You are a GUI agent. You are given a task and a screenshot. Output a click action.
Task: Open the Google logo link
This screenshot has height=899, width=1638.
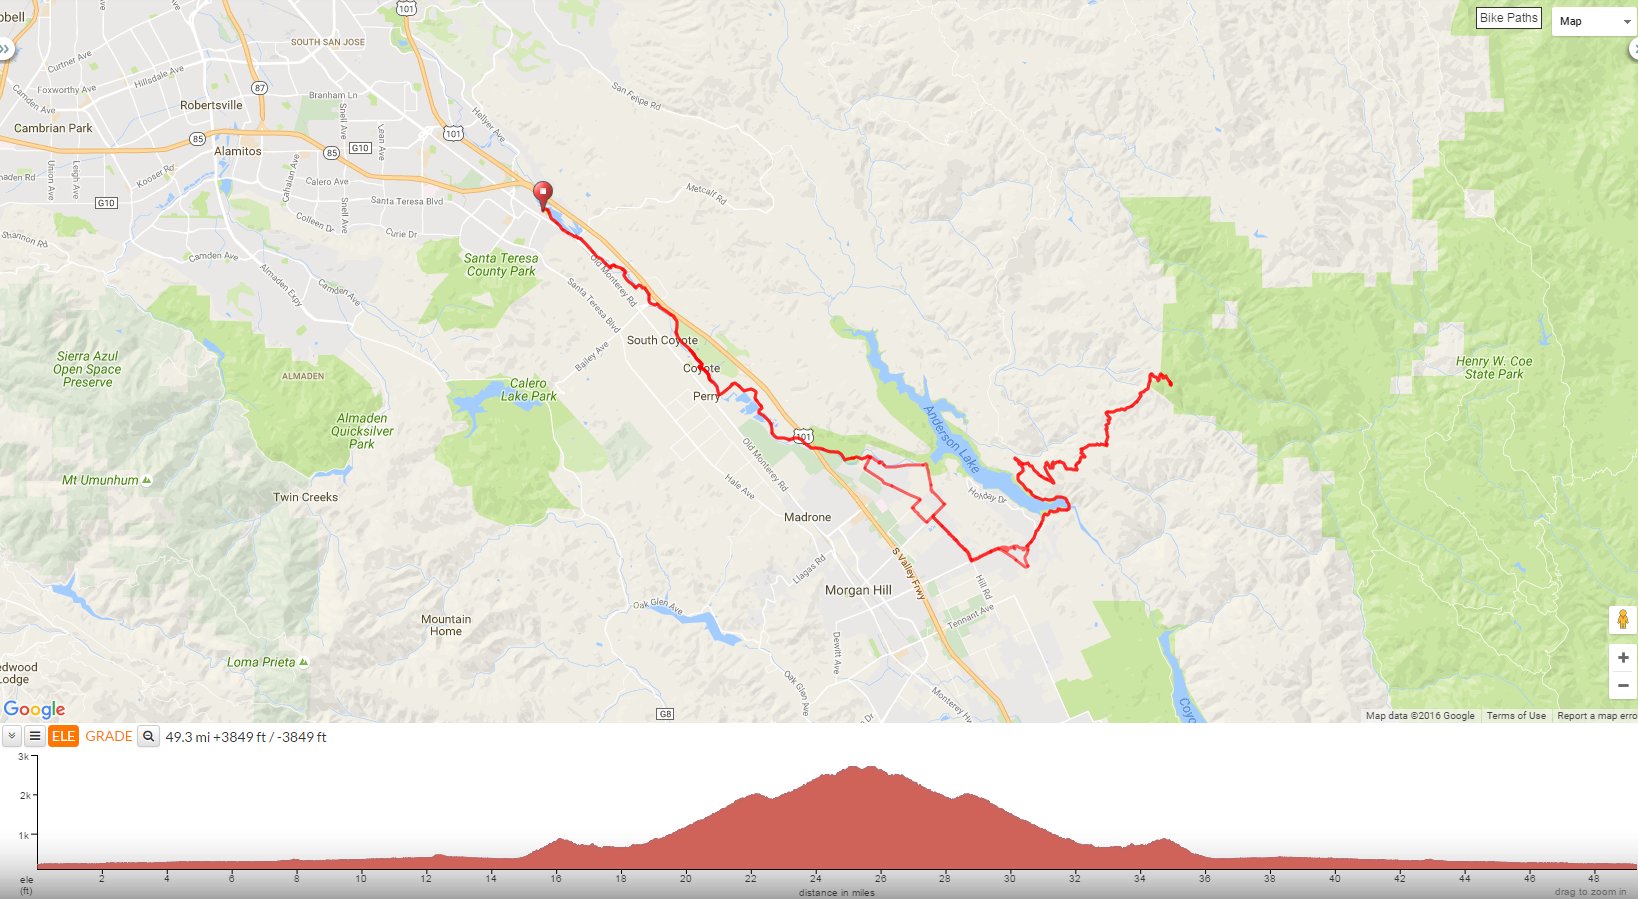[34, 709]
